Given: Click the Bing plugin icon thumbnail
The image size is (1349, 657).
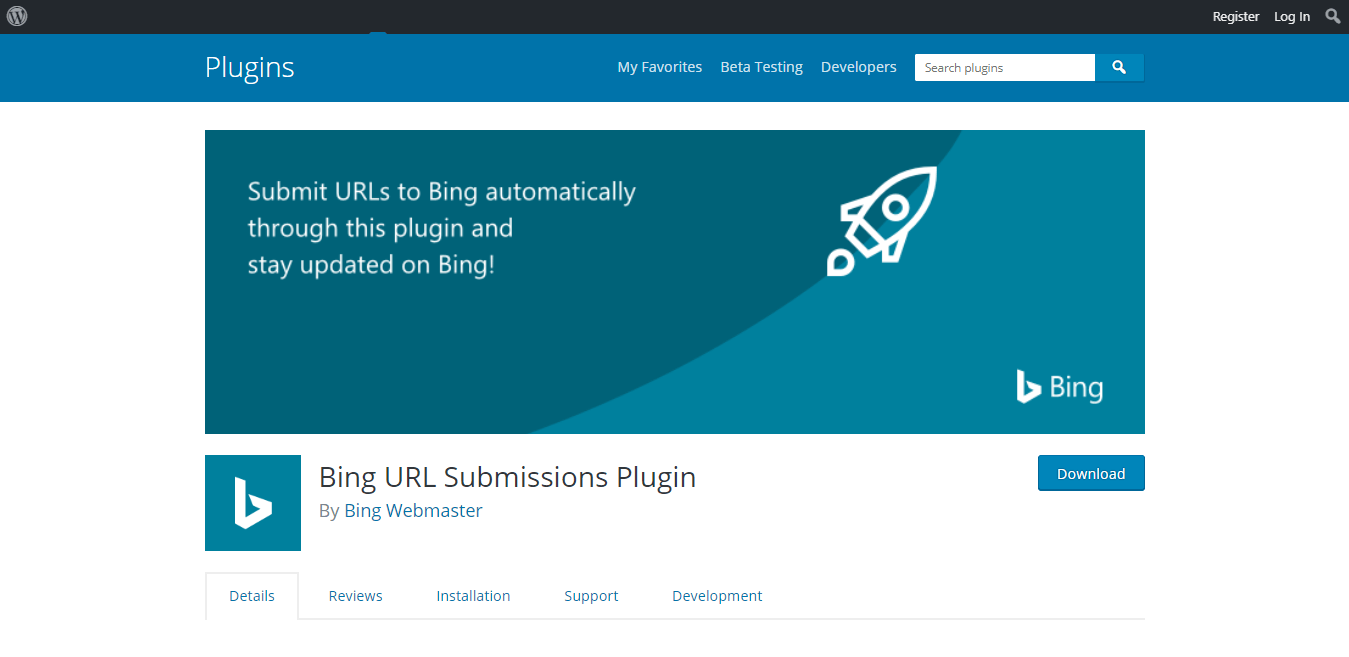Looking at the screenshot, I should tap(253, 503).
